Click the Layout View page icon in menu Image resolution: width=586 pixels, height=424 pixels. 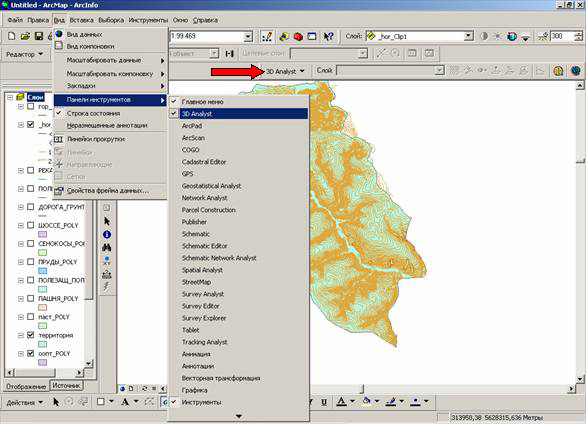(x=59, y=46)
